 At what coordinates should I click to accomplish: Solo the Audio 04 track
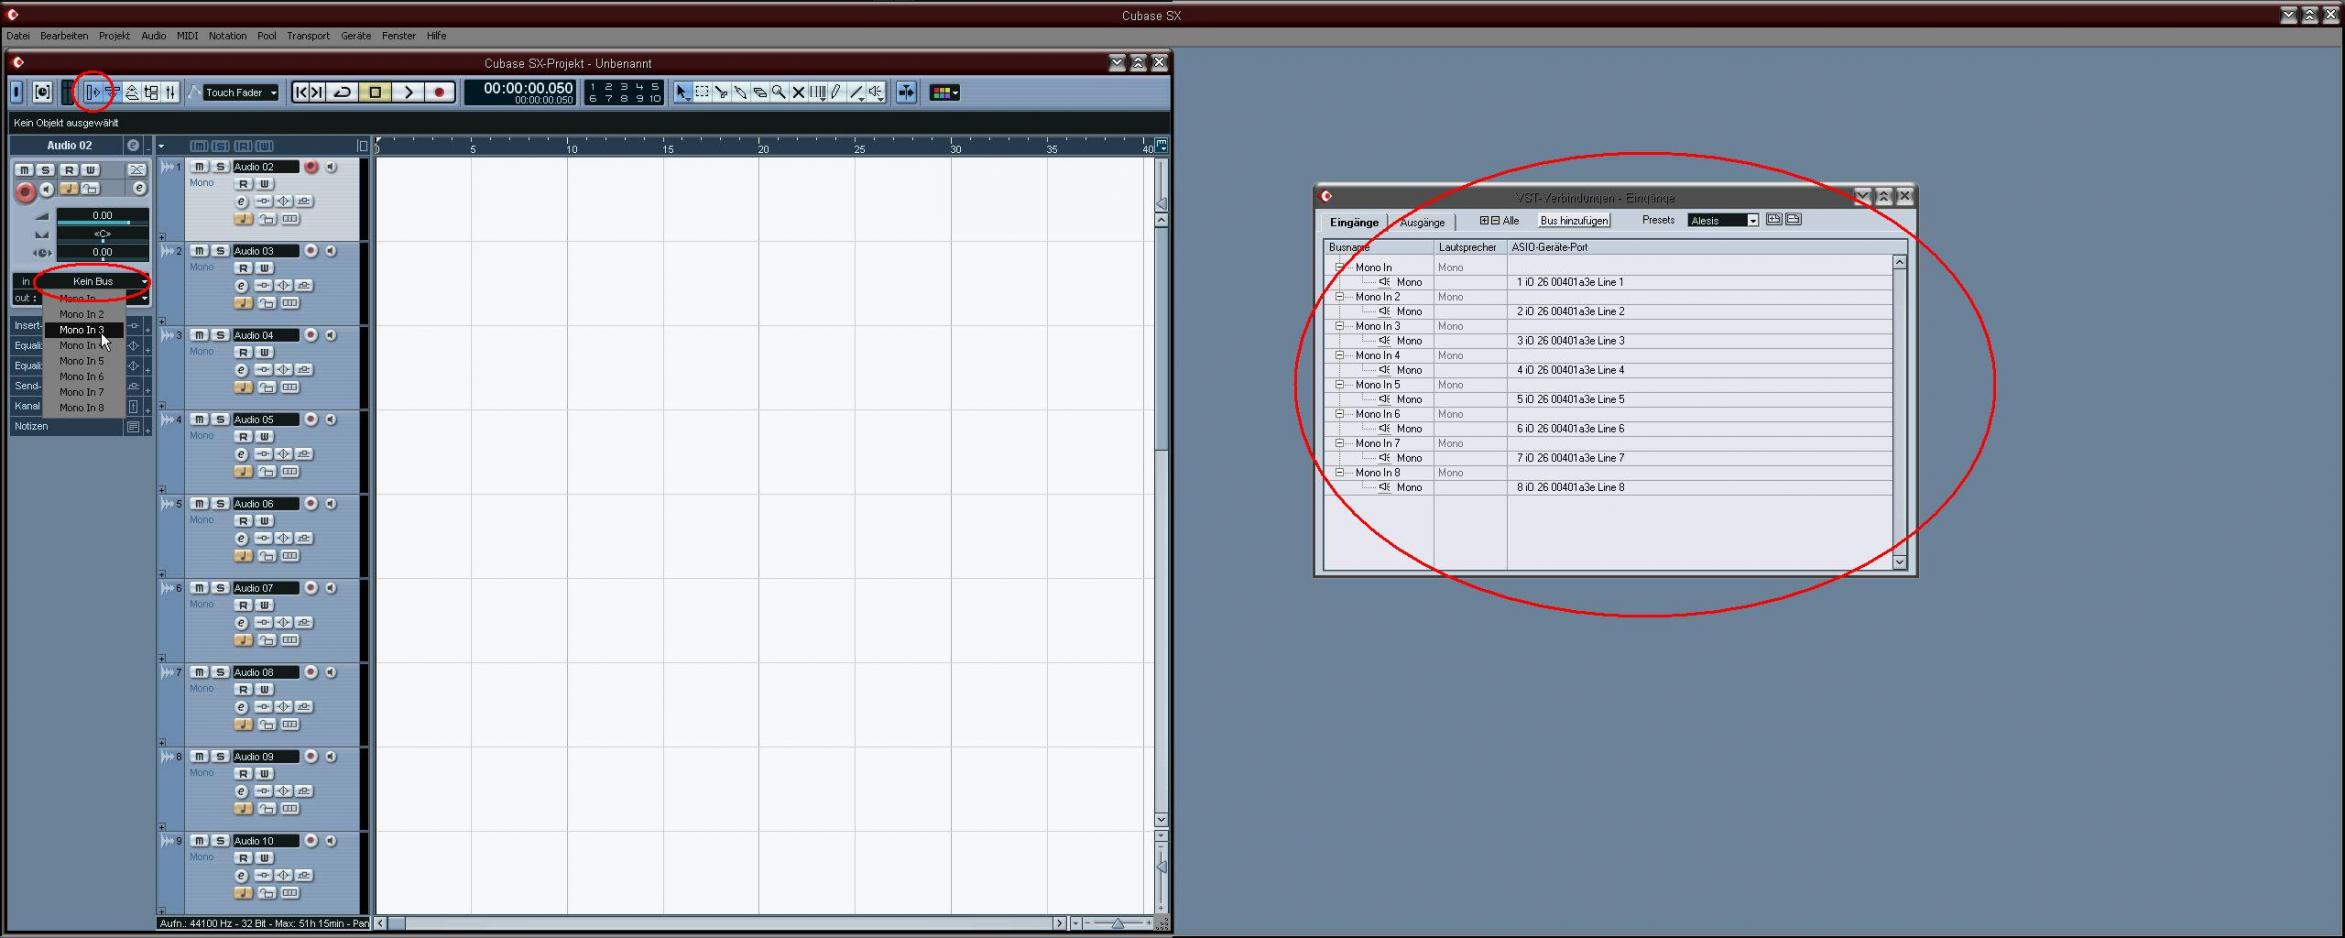221,335
